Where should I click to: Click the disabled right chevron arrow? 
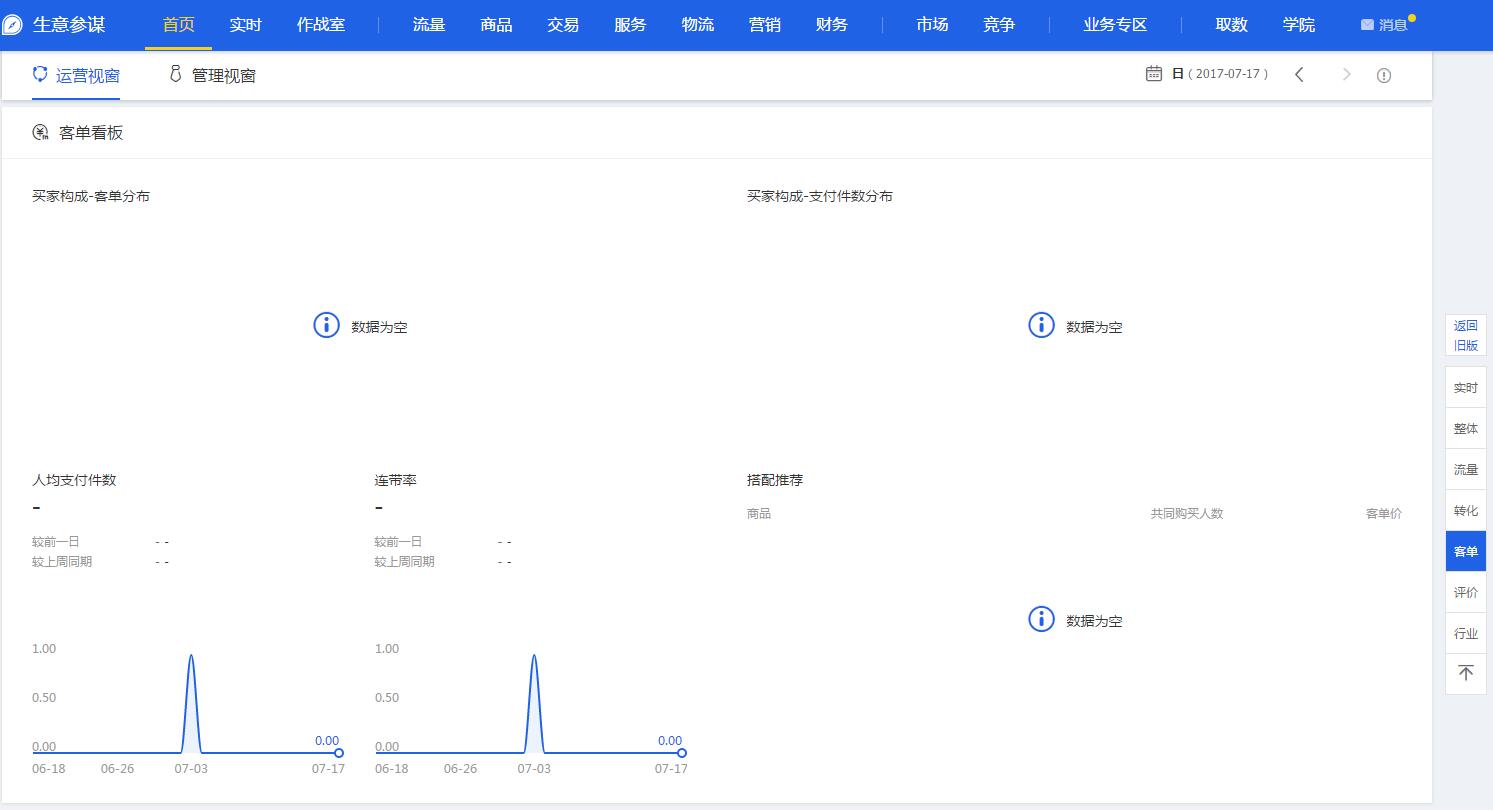pyautogui.click(x=1347, y=74)
